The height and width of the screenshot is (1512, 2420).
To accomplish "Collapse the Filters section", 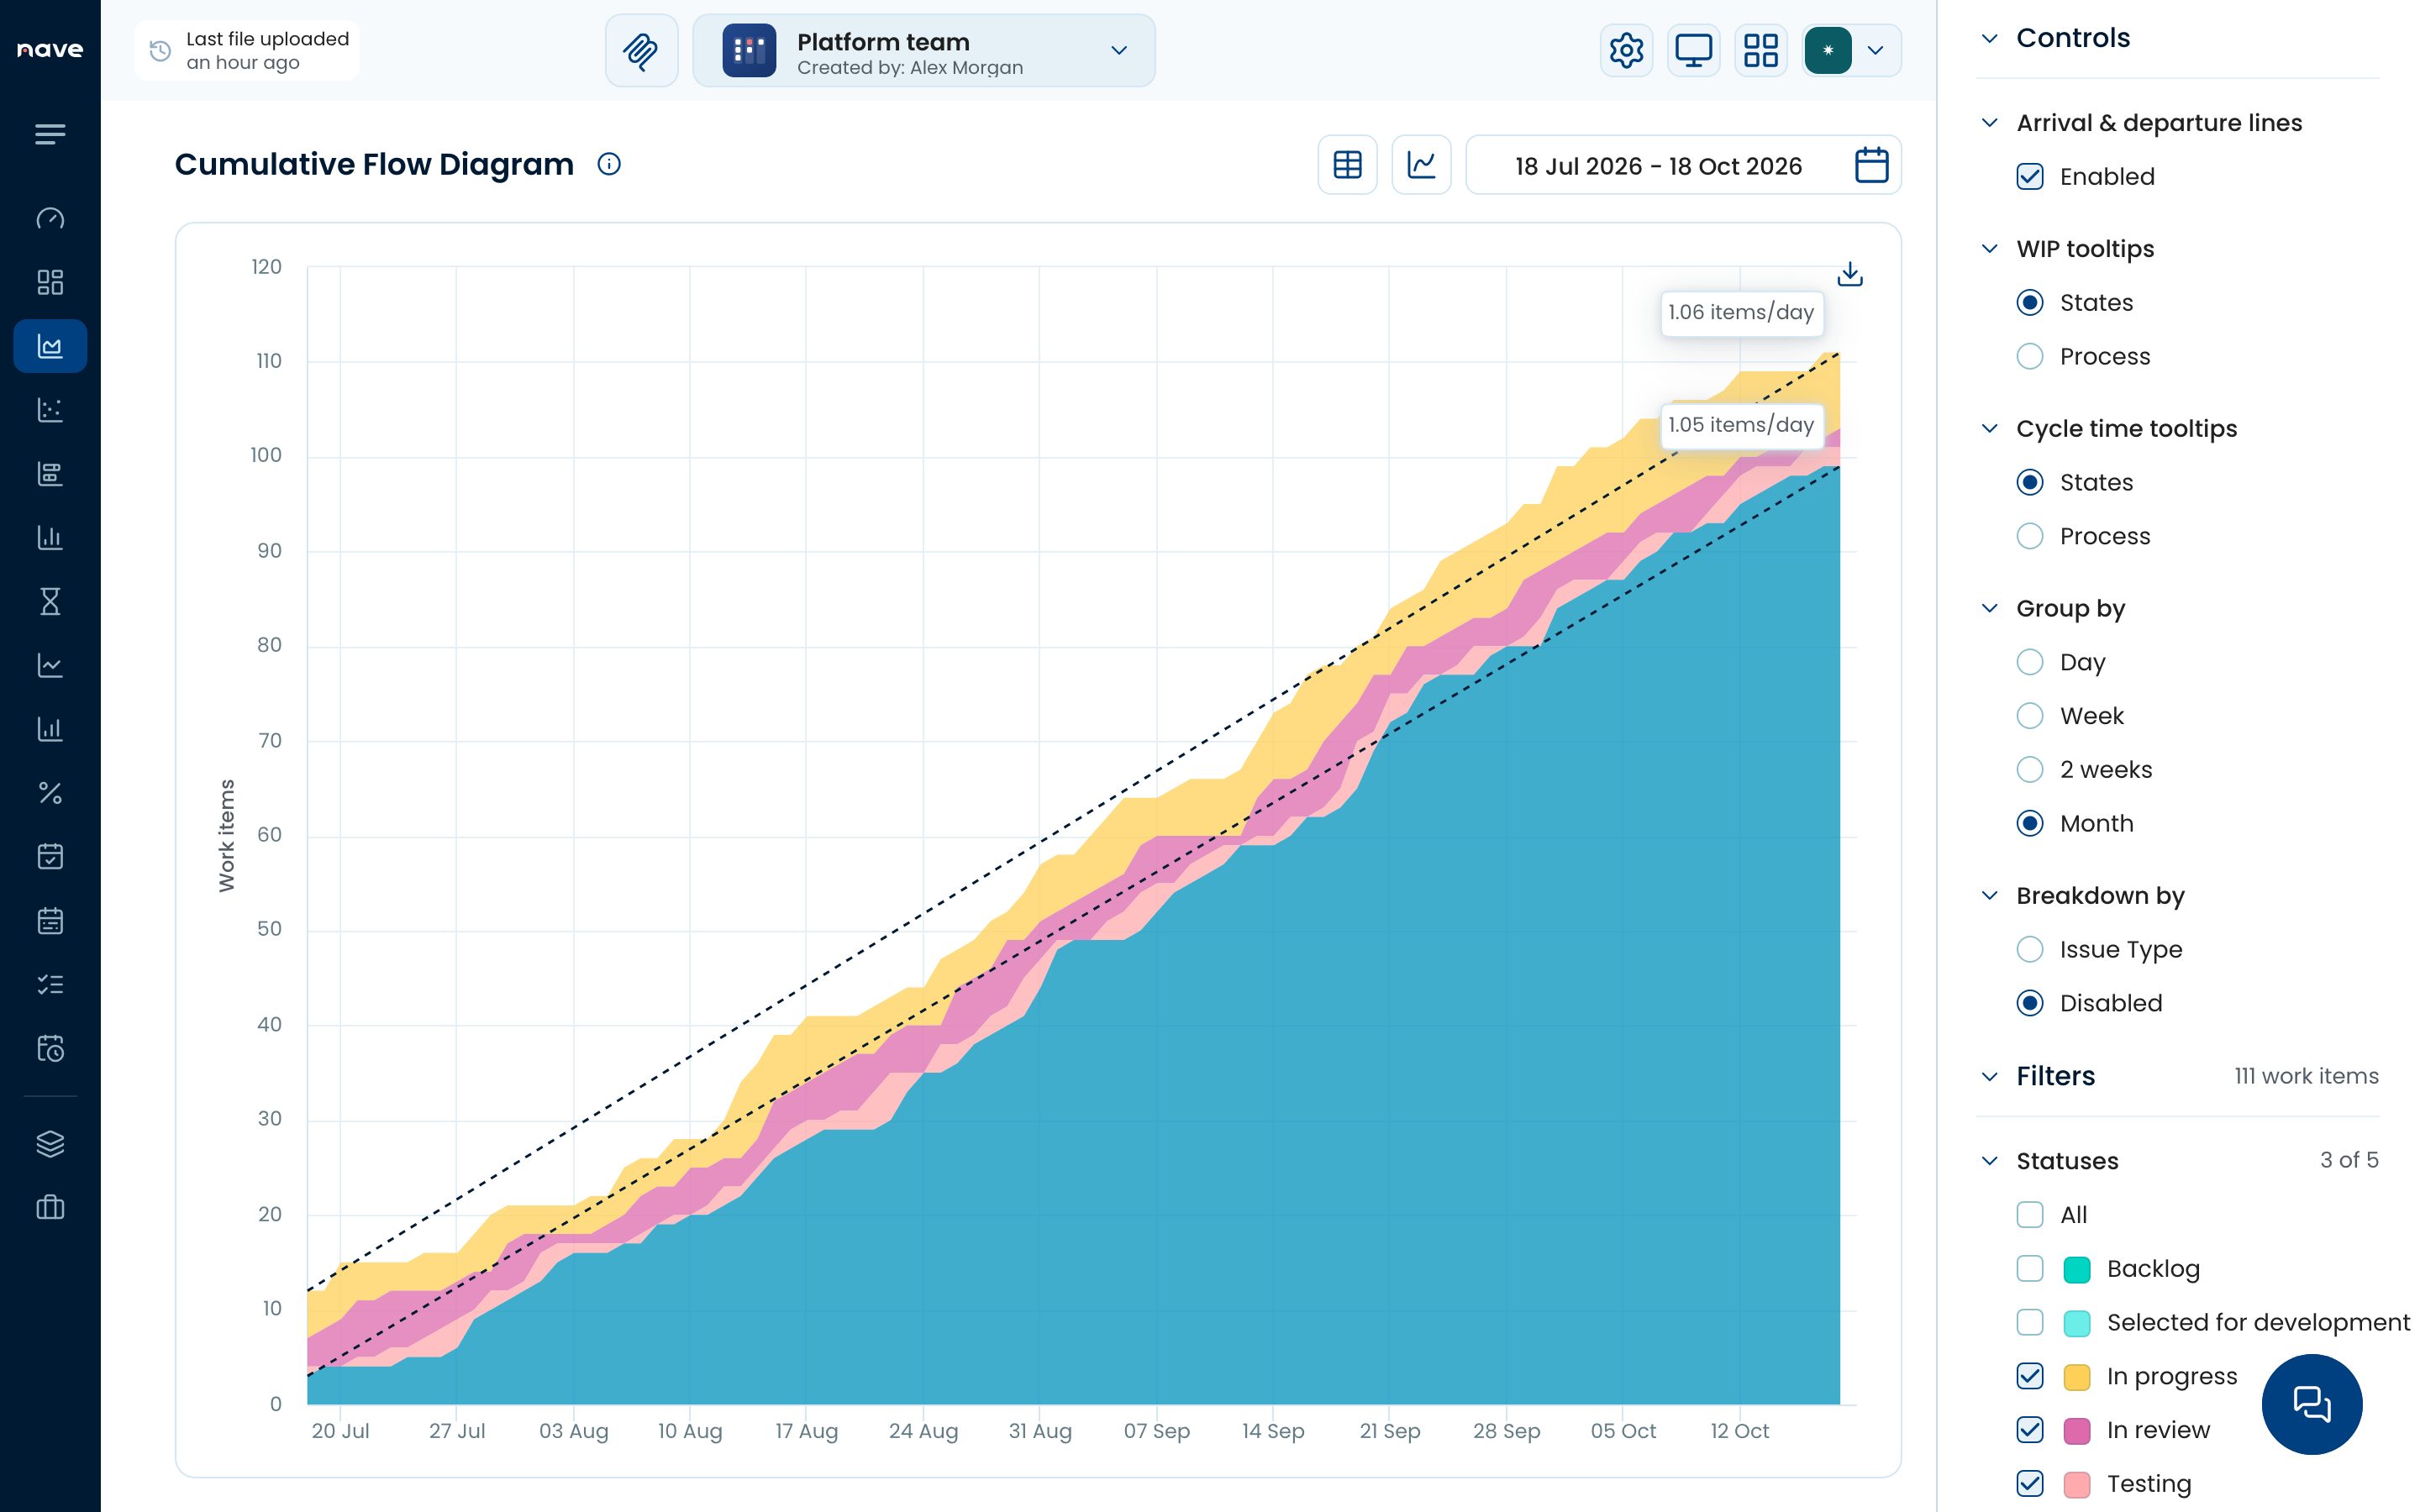I will (x=1989, y=1077).
